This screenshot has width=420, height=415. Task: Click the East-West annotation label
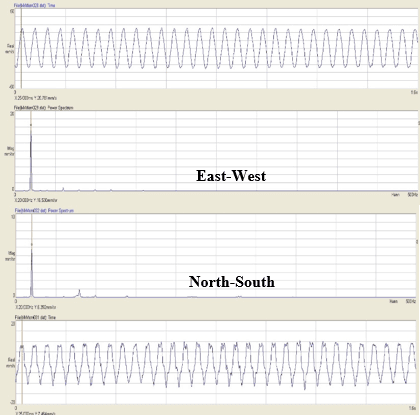(231, 176)
